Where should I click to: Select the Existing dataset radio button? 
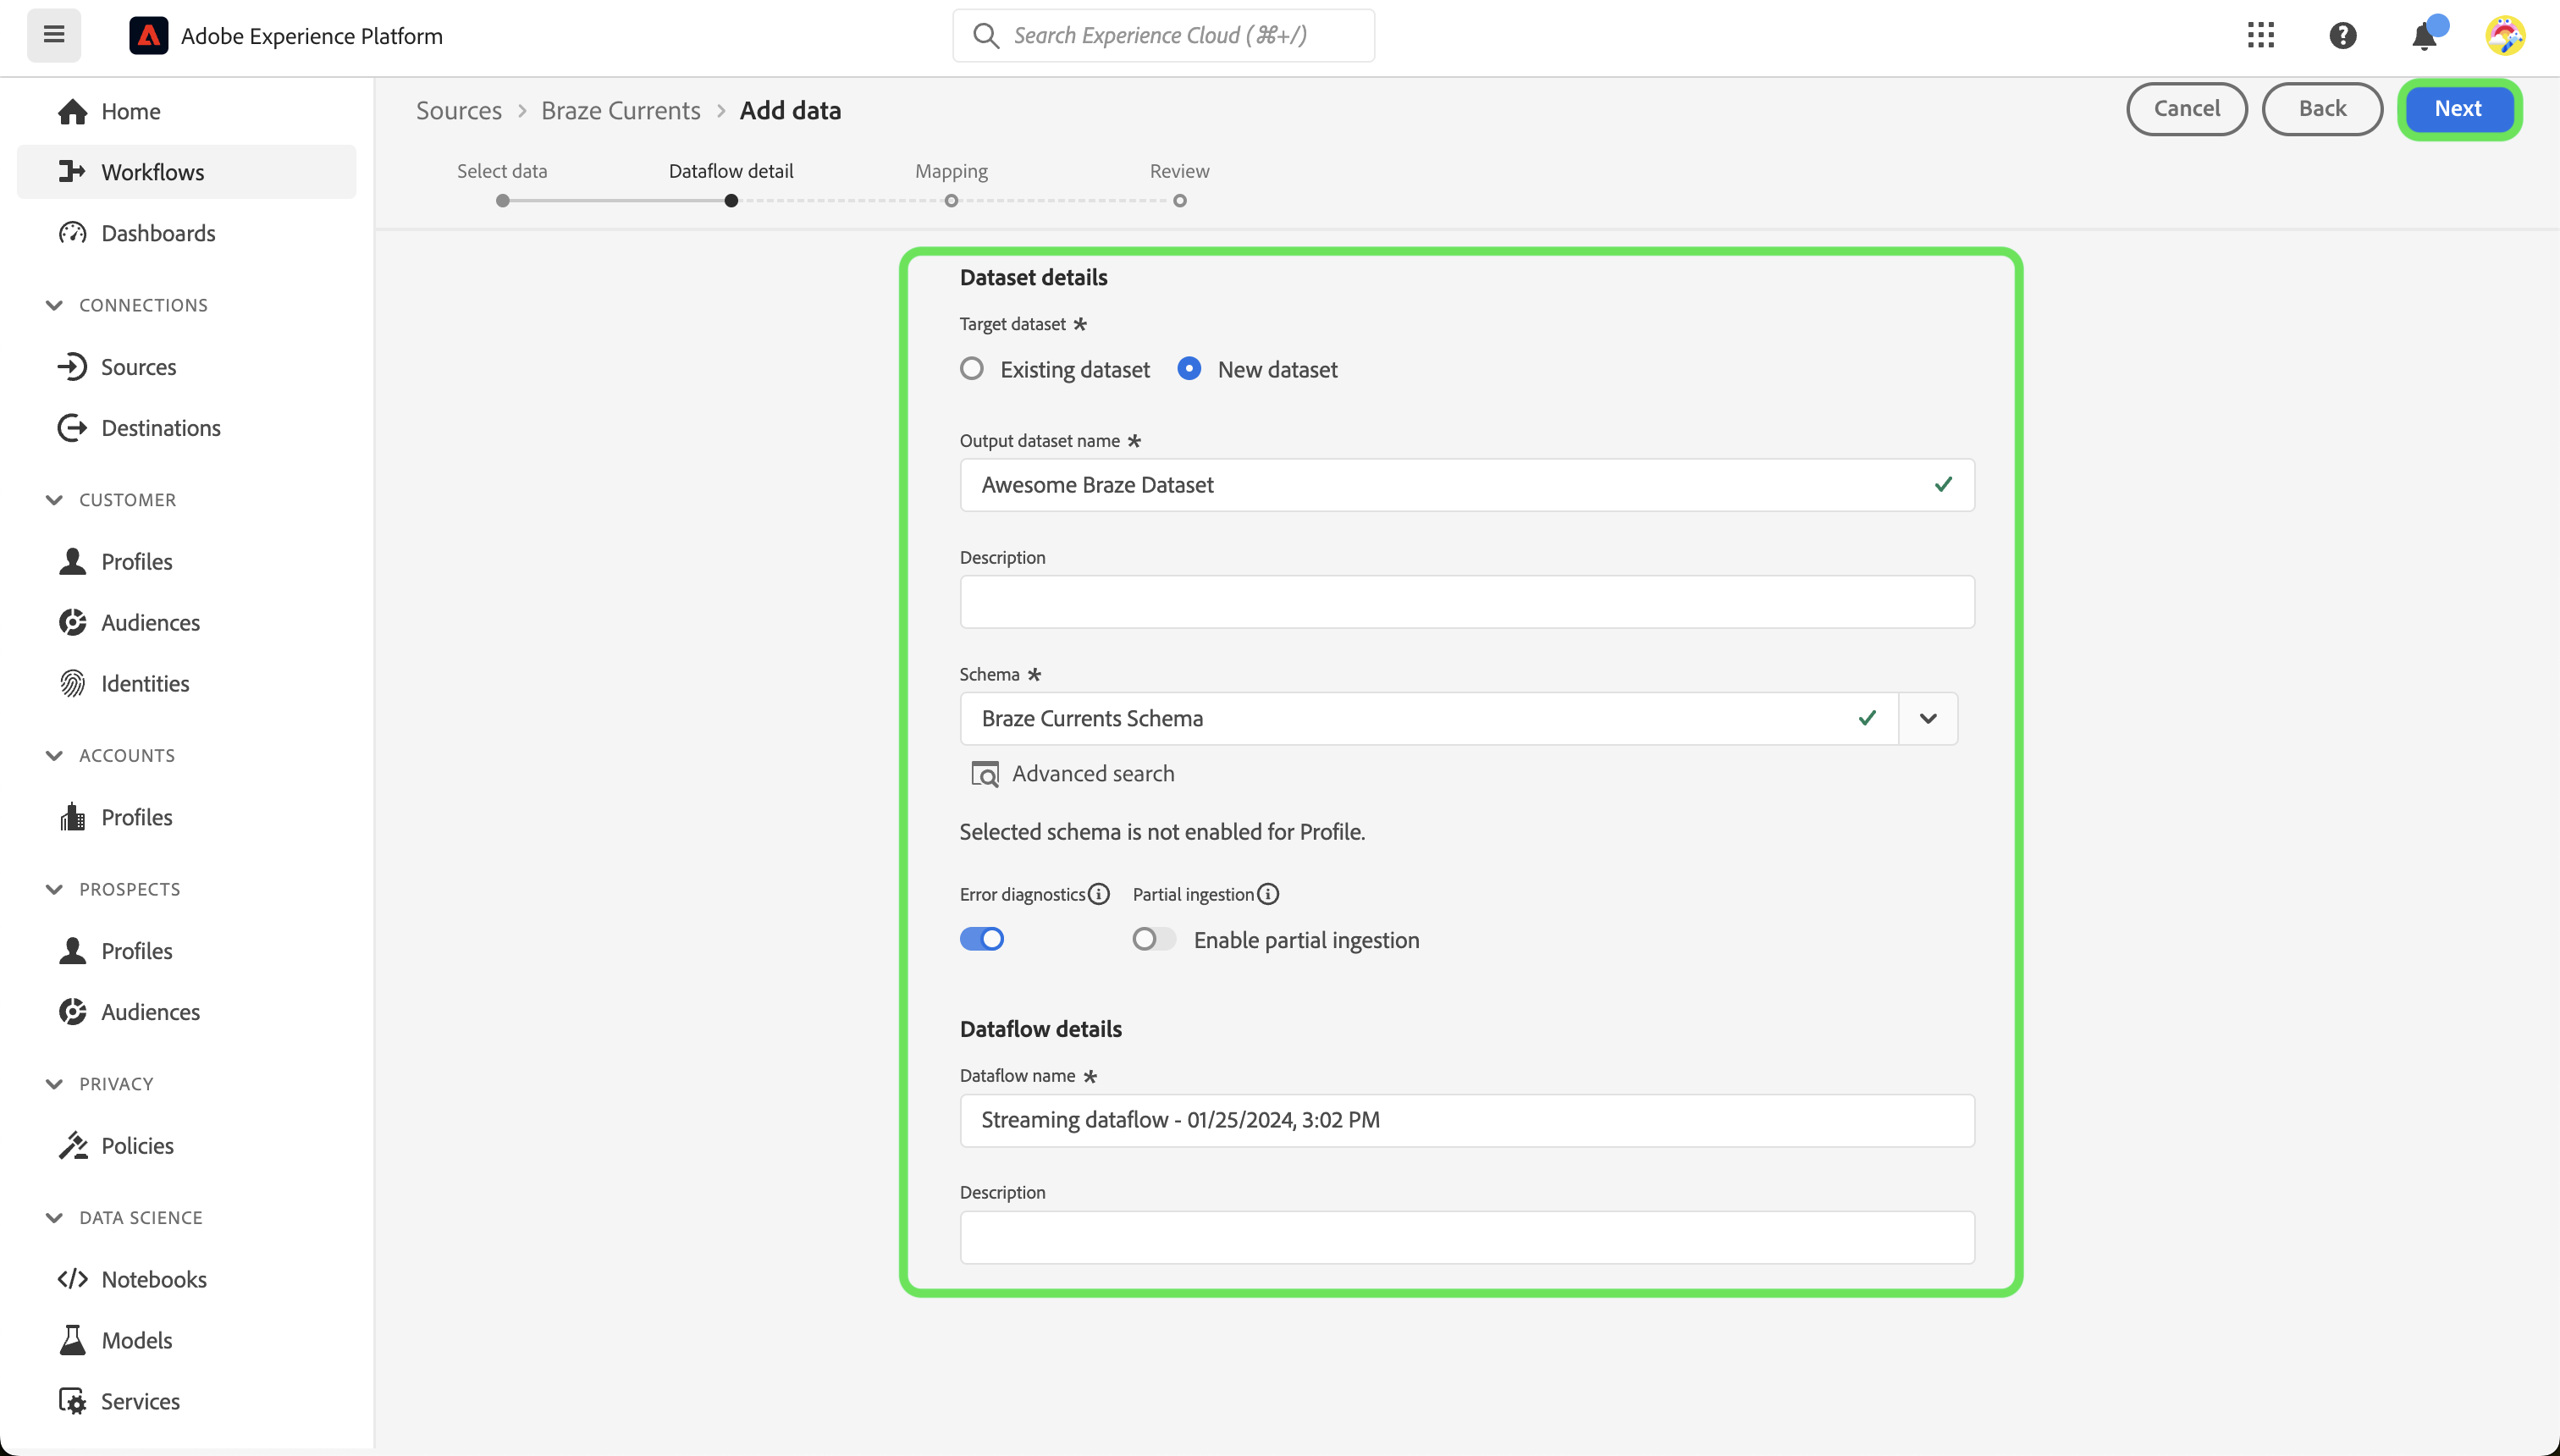971,369
